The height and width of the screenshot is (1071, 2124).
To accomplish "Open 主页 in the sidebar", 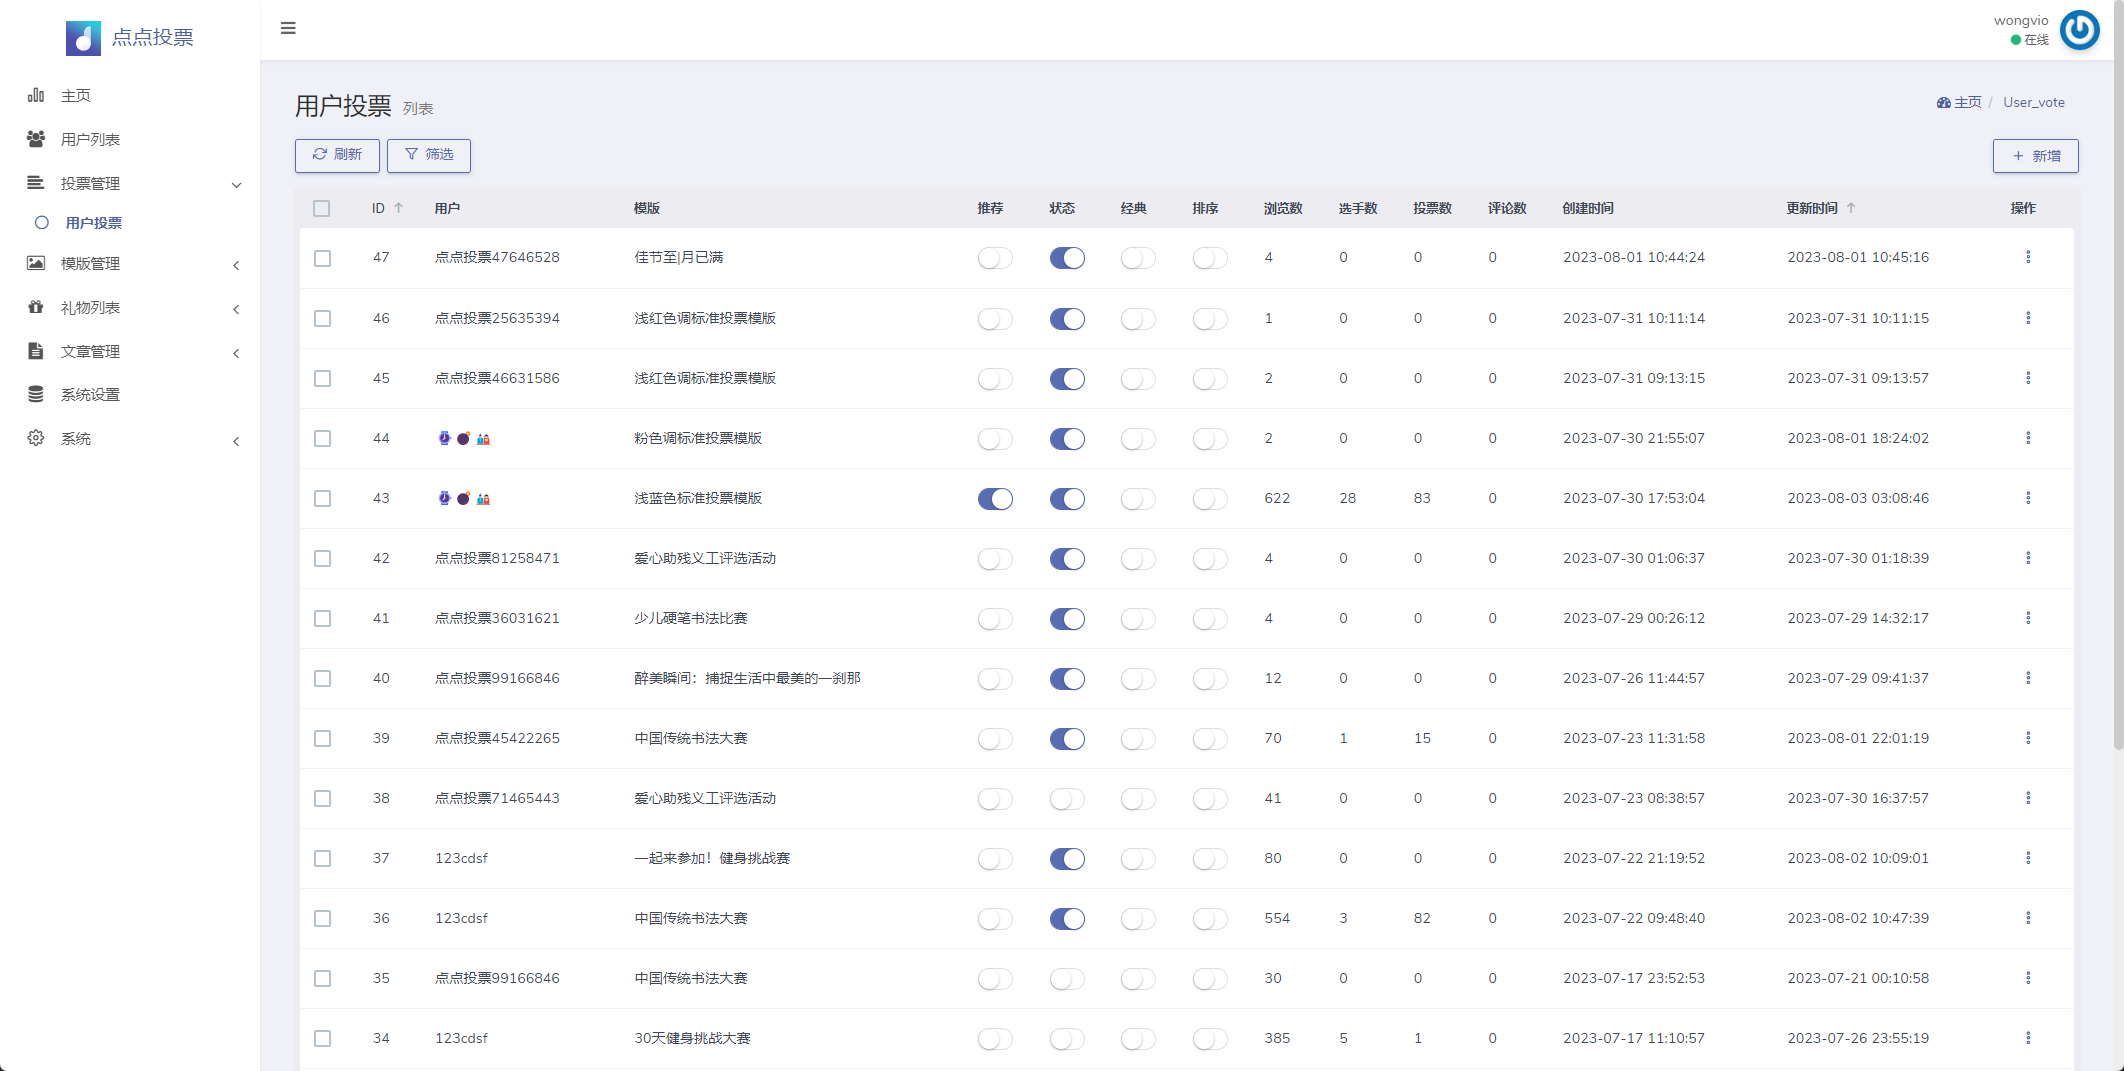I will point(75,95).
